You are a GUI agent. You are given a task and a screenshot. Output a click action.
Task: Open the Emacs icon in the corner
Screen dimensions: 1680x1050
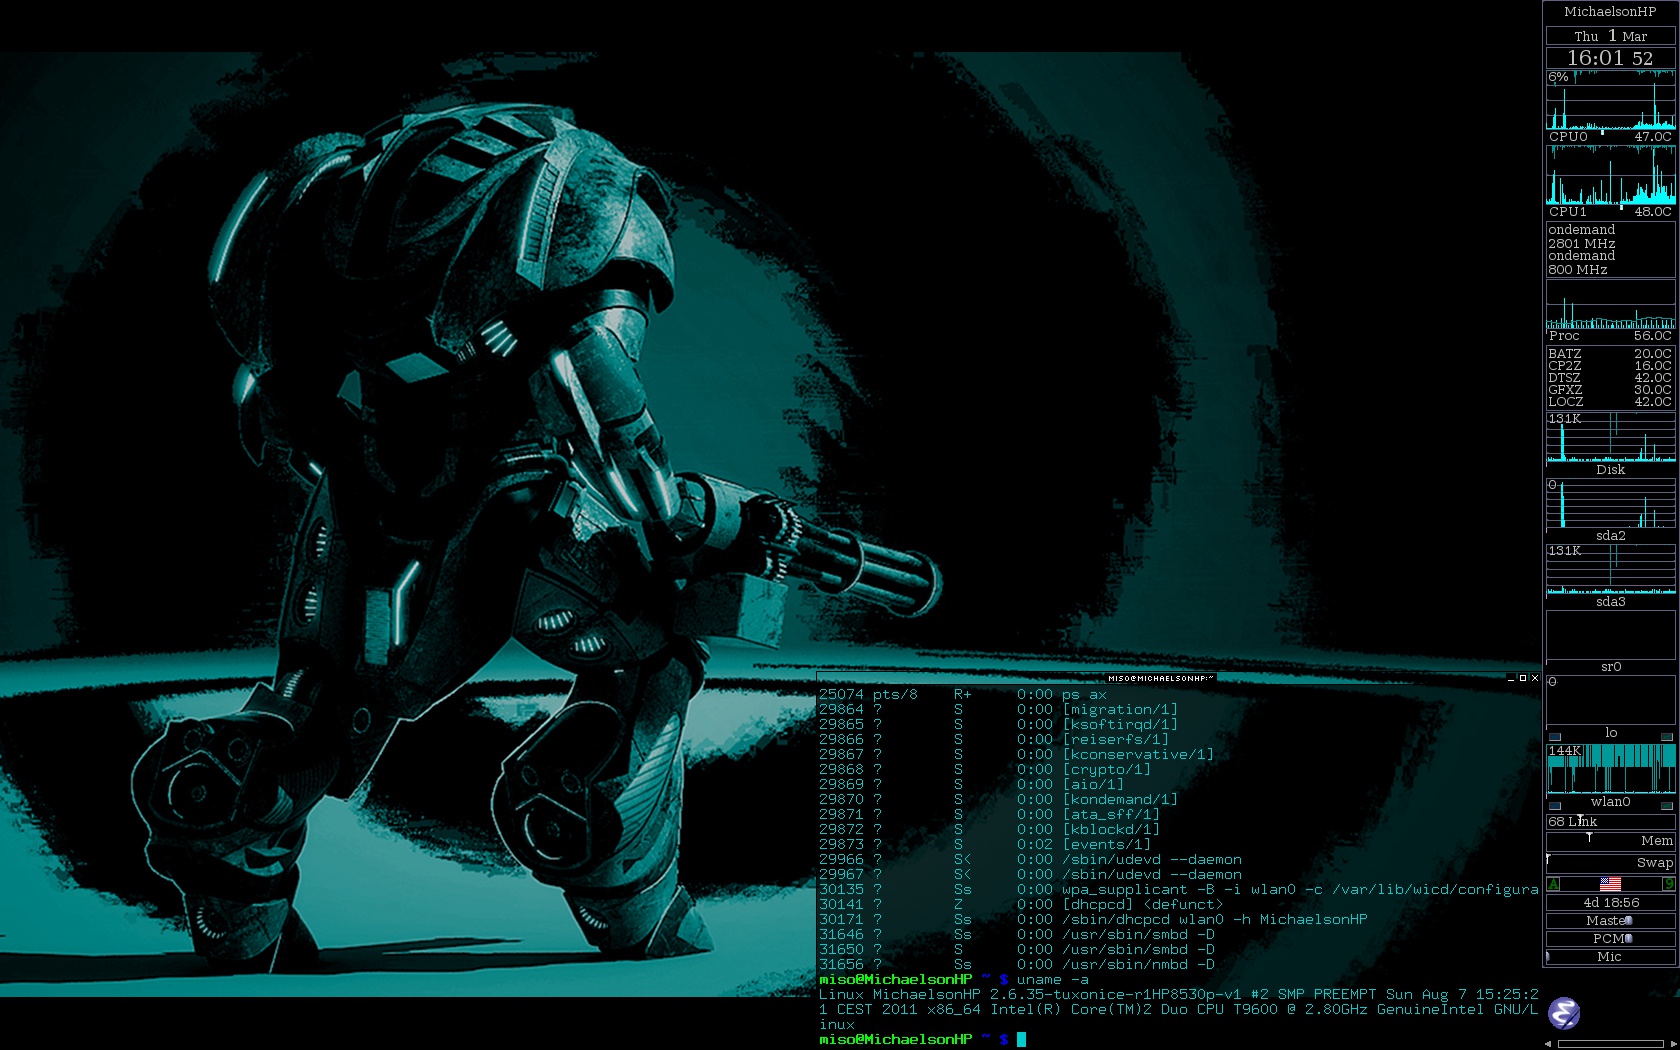click(x=1564, y=1013)
